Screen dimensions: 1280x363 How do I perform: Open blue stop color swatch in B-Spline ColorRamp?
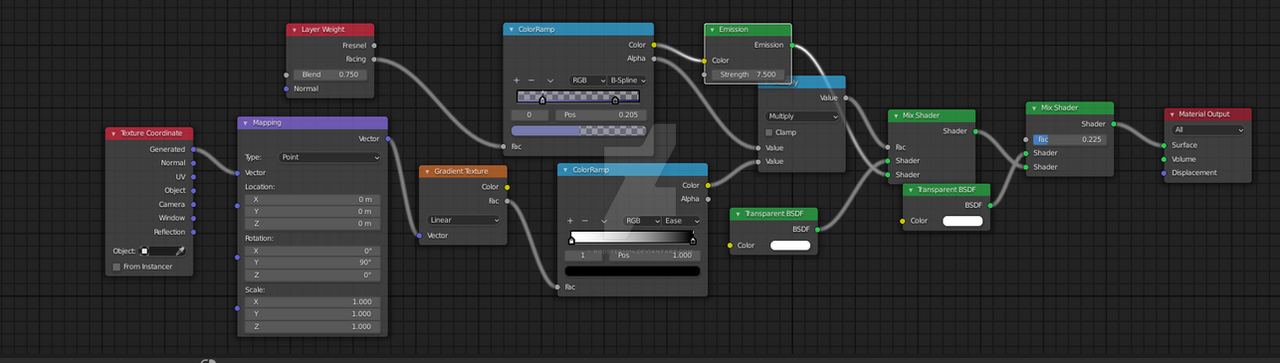pos(579,131)
